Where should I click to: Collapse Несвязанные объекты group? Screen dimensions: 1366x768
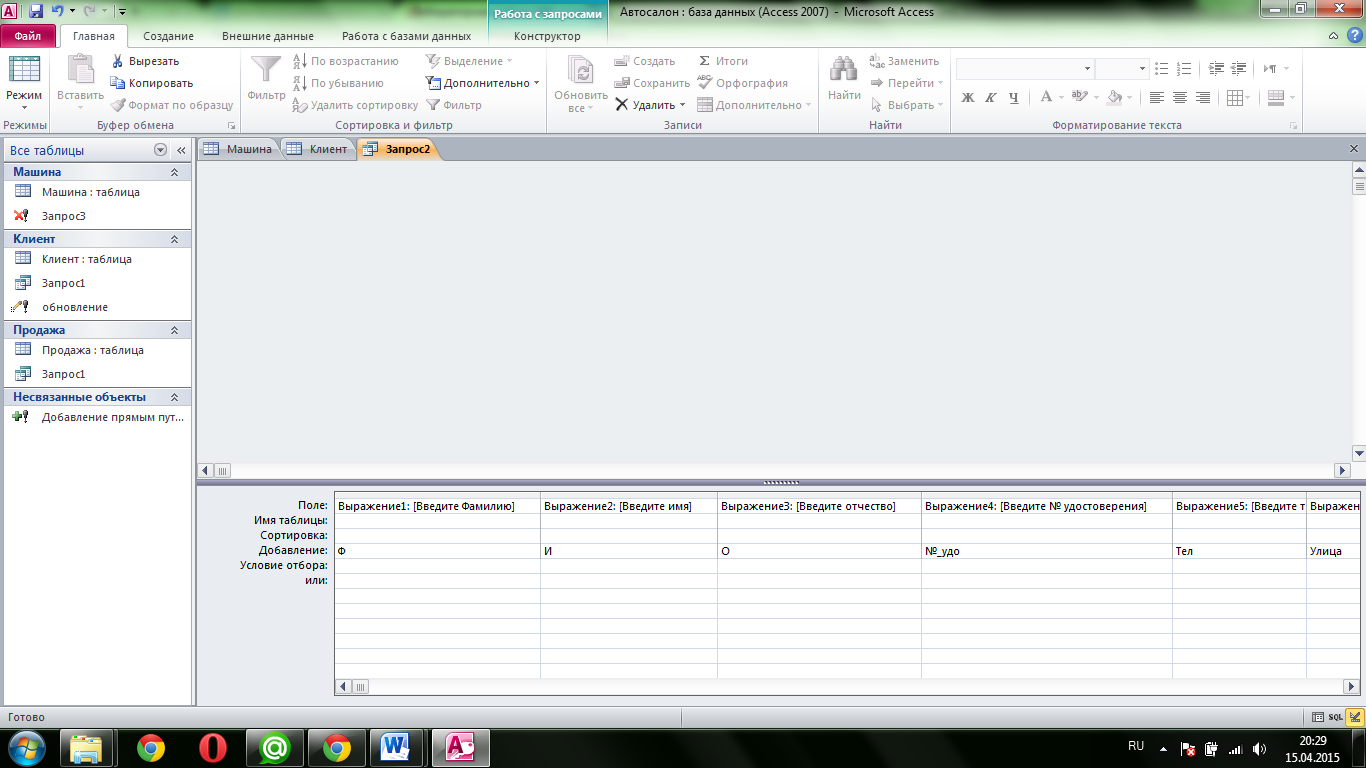[174, 397]
